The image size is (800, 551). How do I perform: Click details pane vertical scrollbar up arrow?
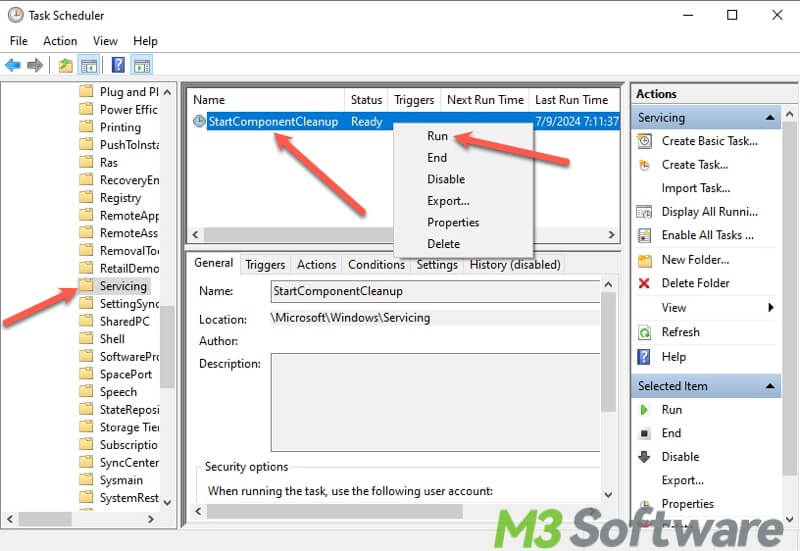tap(608, 285)
